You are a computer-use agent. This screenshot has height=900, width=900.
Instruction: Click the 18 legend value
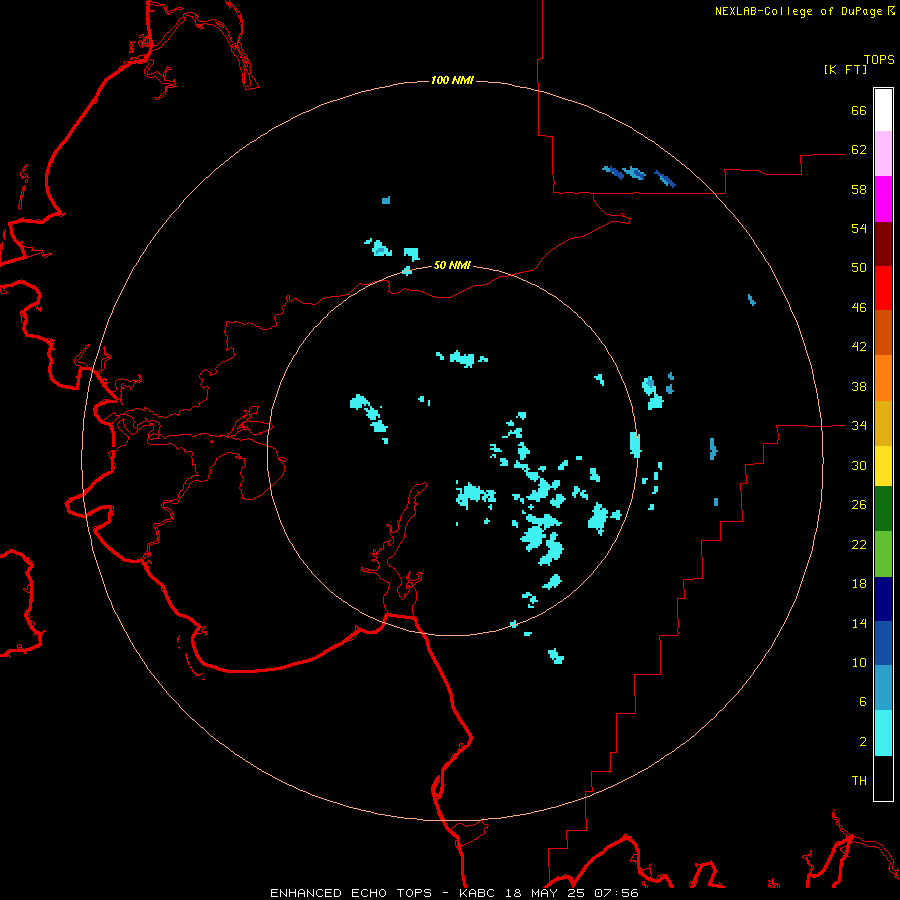point(859,583)
